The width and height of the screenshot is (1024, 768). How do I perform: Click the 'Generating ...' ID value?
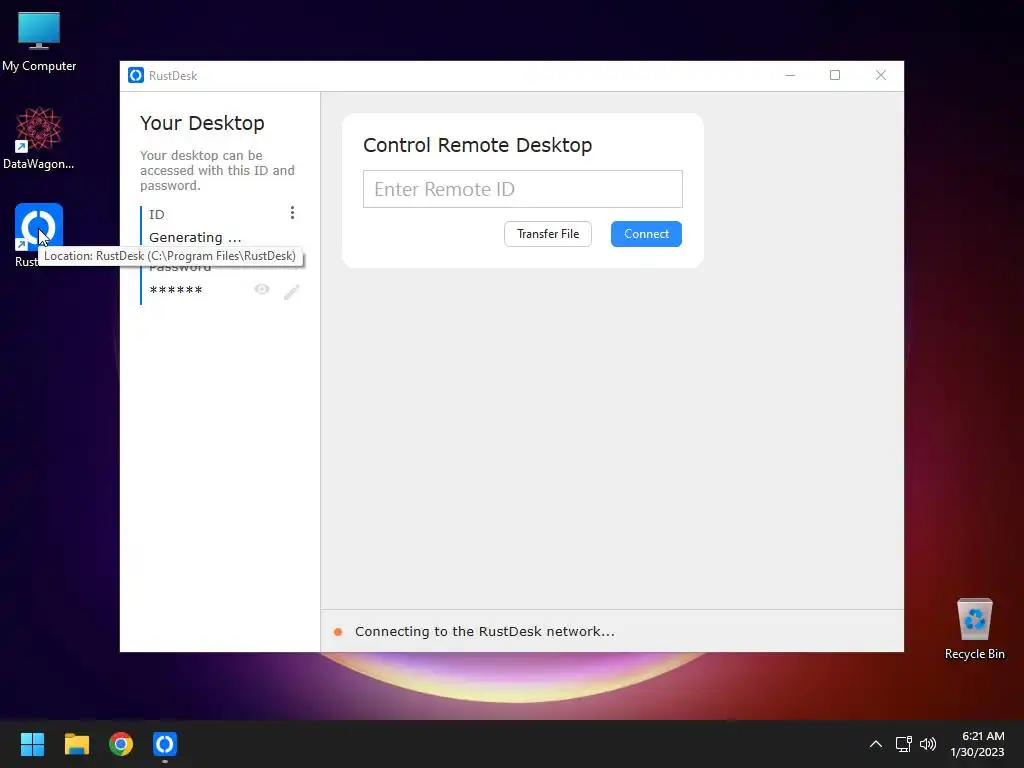[195, 237]
